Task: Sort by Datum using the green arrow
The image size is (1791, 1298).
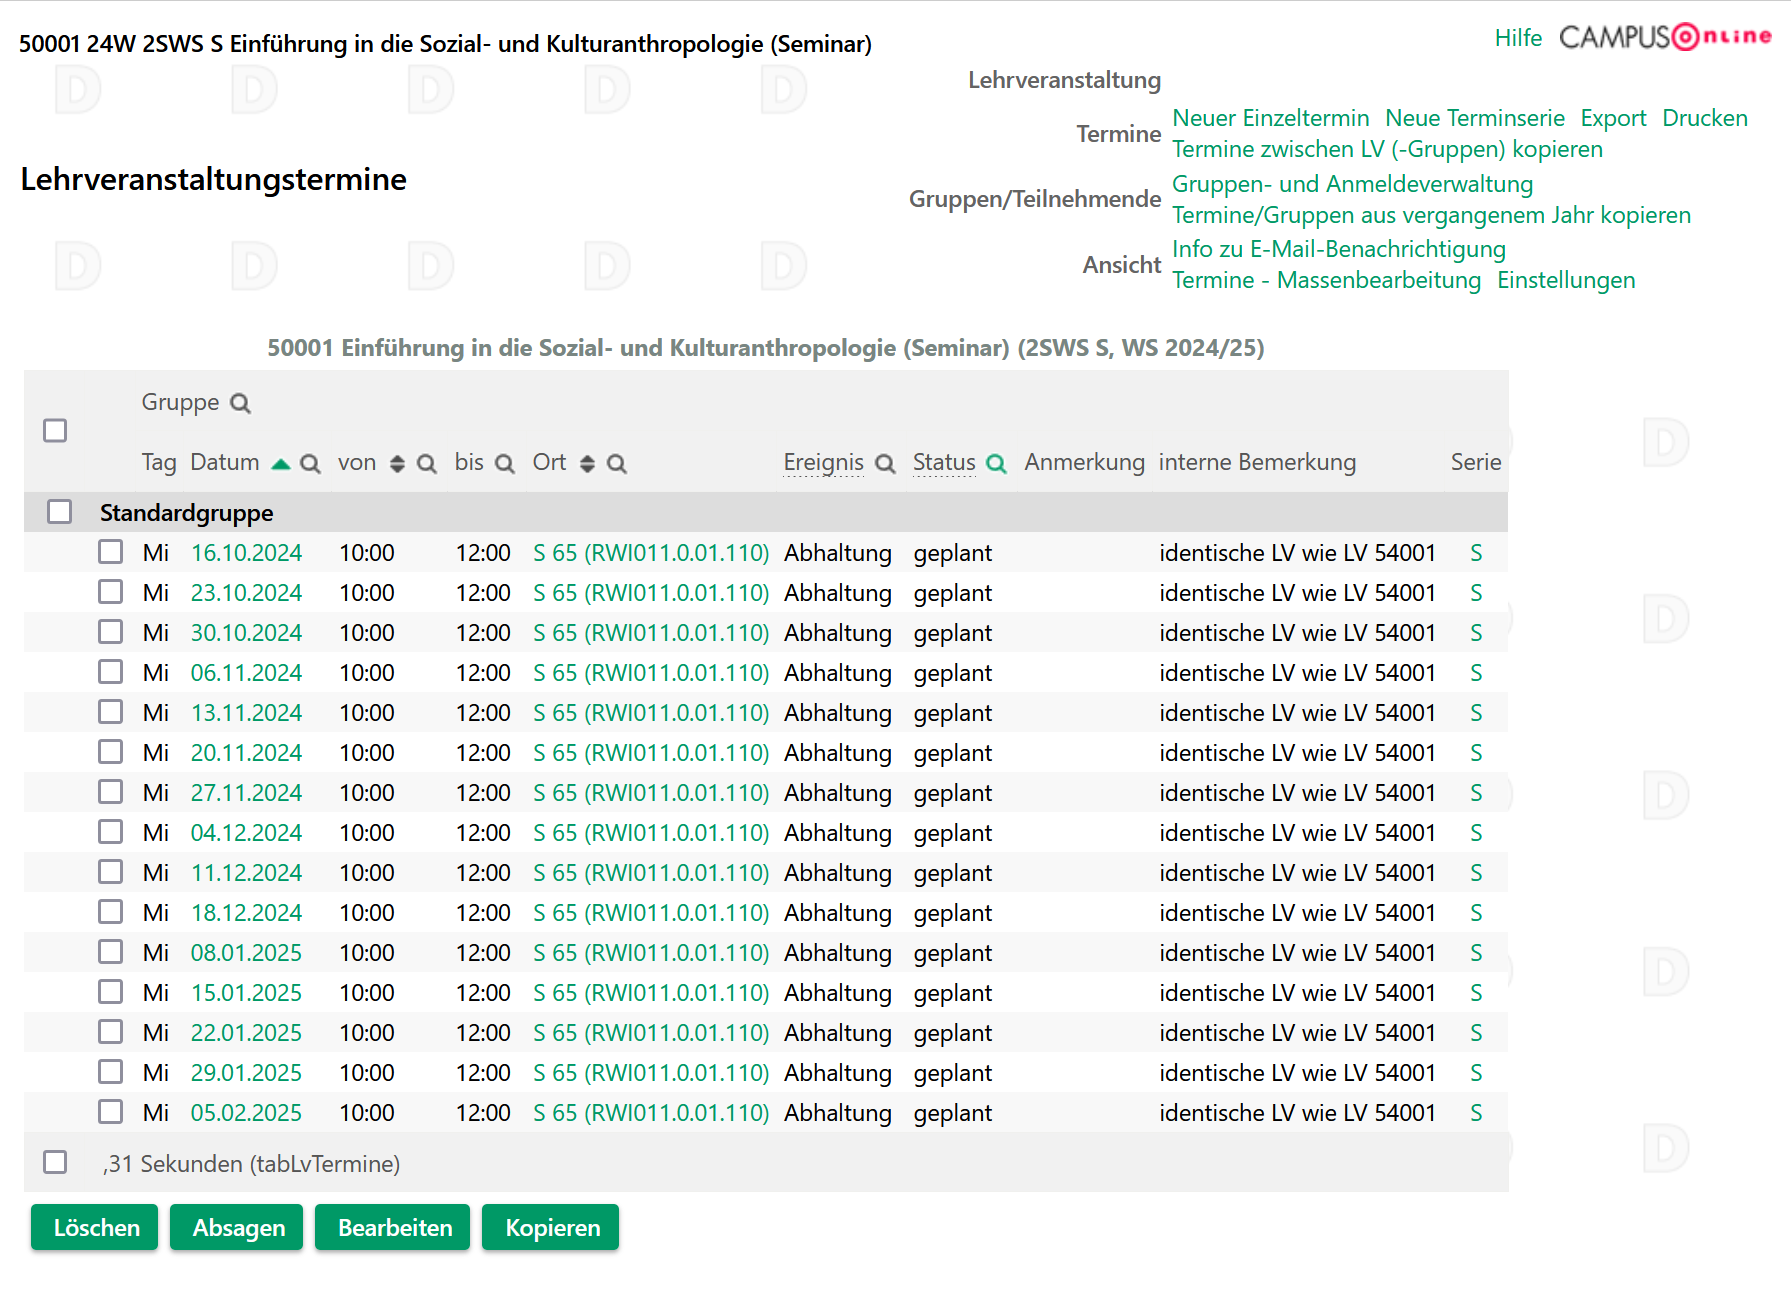Action: coord(281,464)
